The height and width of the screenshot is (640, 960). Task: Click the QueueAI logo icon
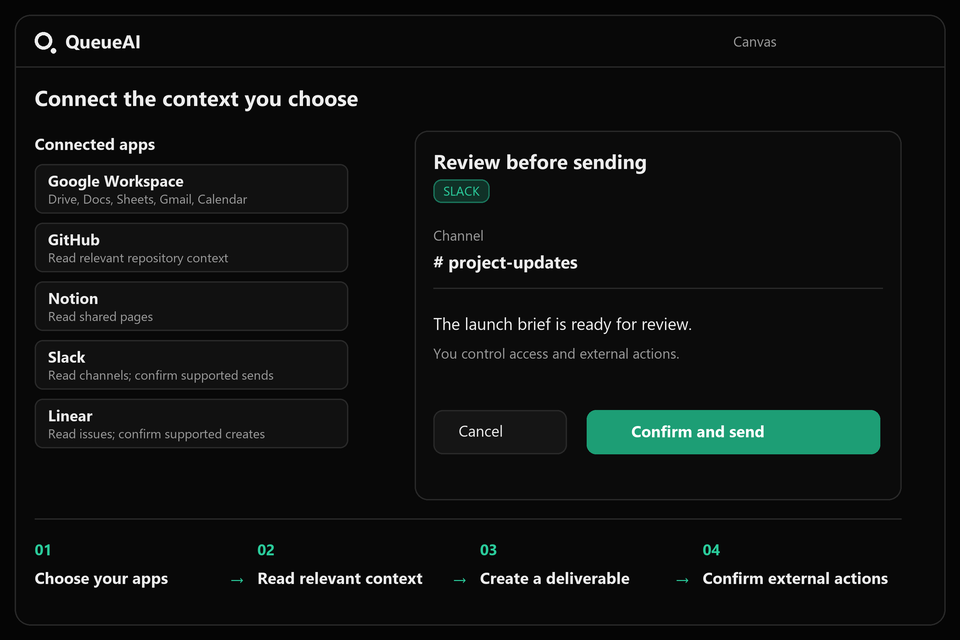[45, 42]
